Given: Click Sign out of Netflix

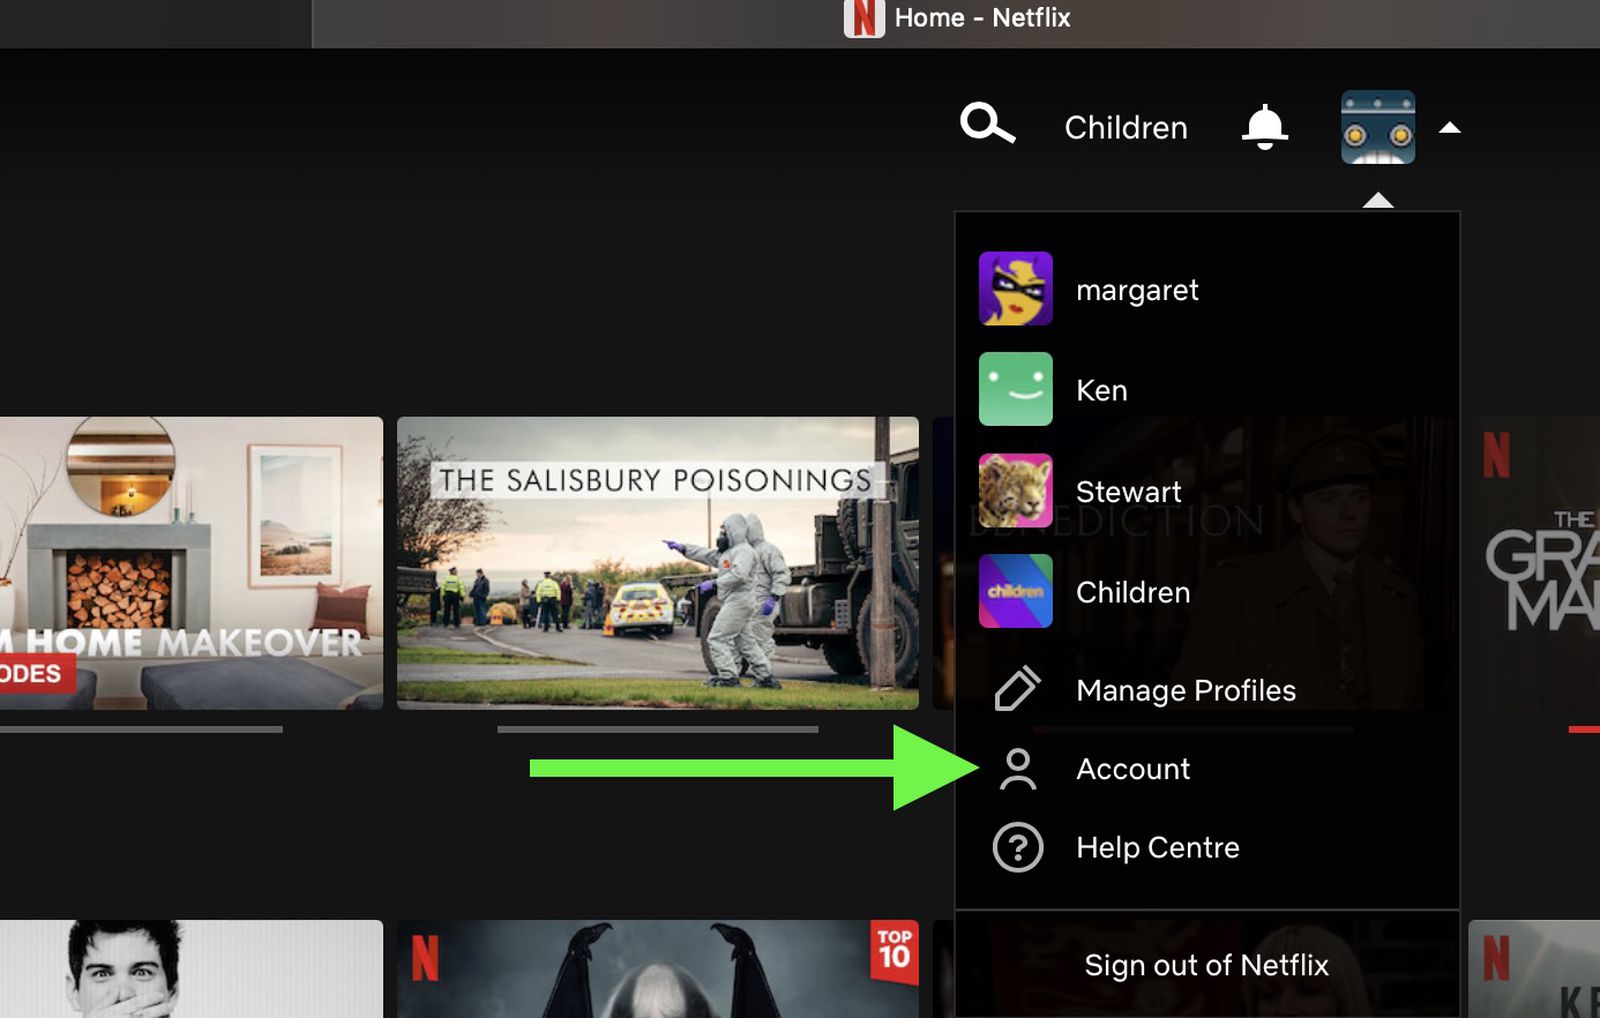Looking at the screenshot, I should [x=1206, y=964].
